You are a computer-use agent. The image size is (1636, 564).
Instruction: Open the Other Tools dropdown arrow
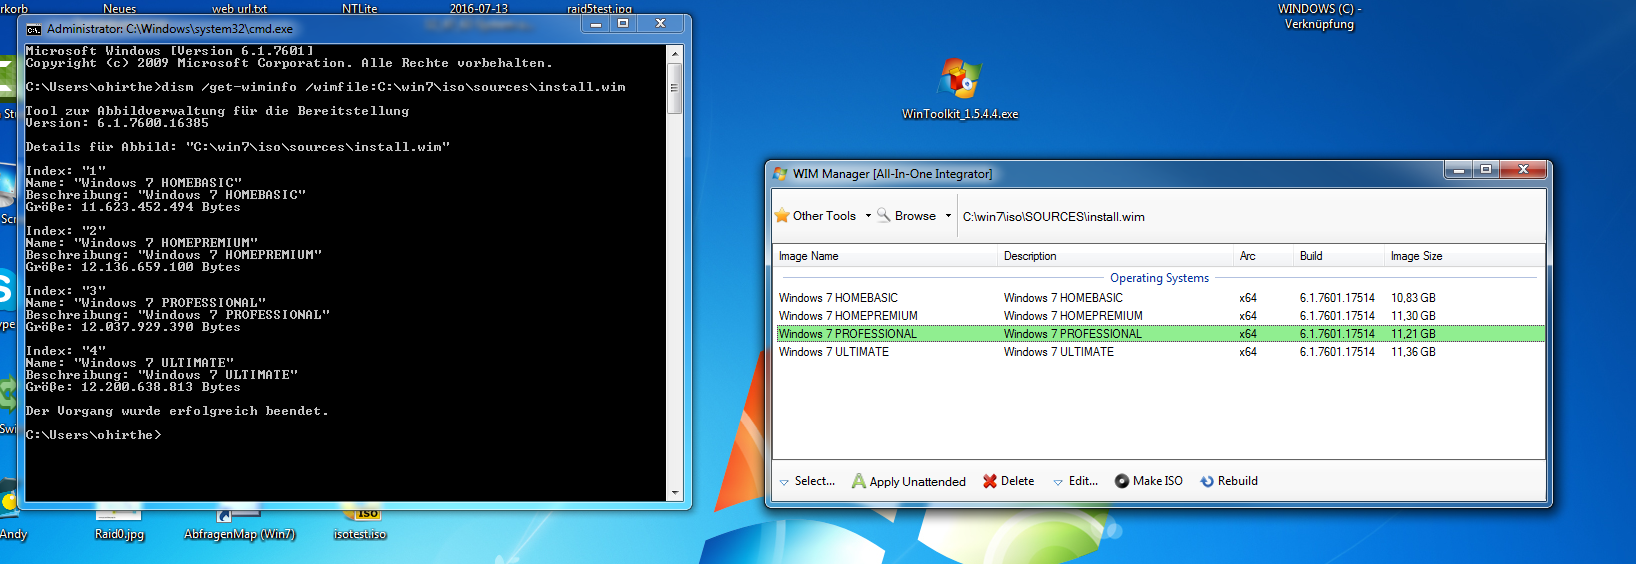(868, 216)
